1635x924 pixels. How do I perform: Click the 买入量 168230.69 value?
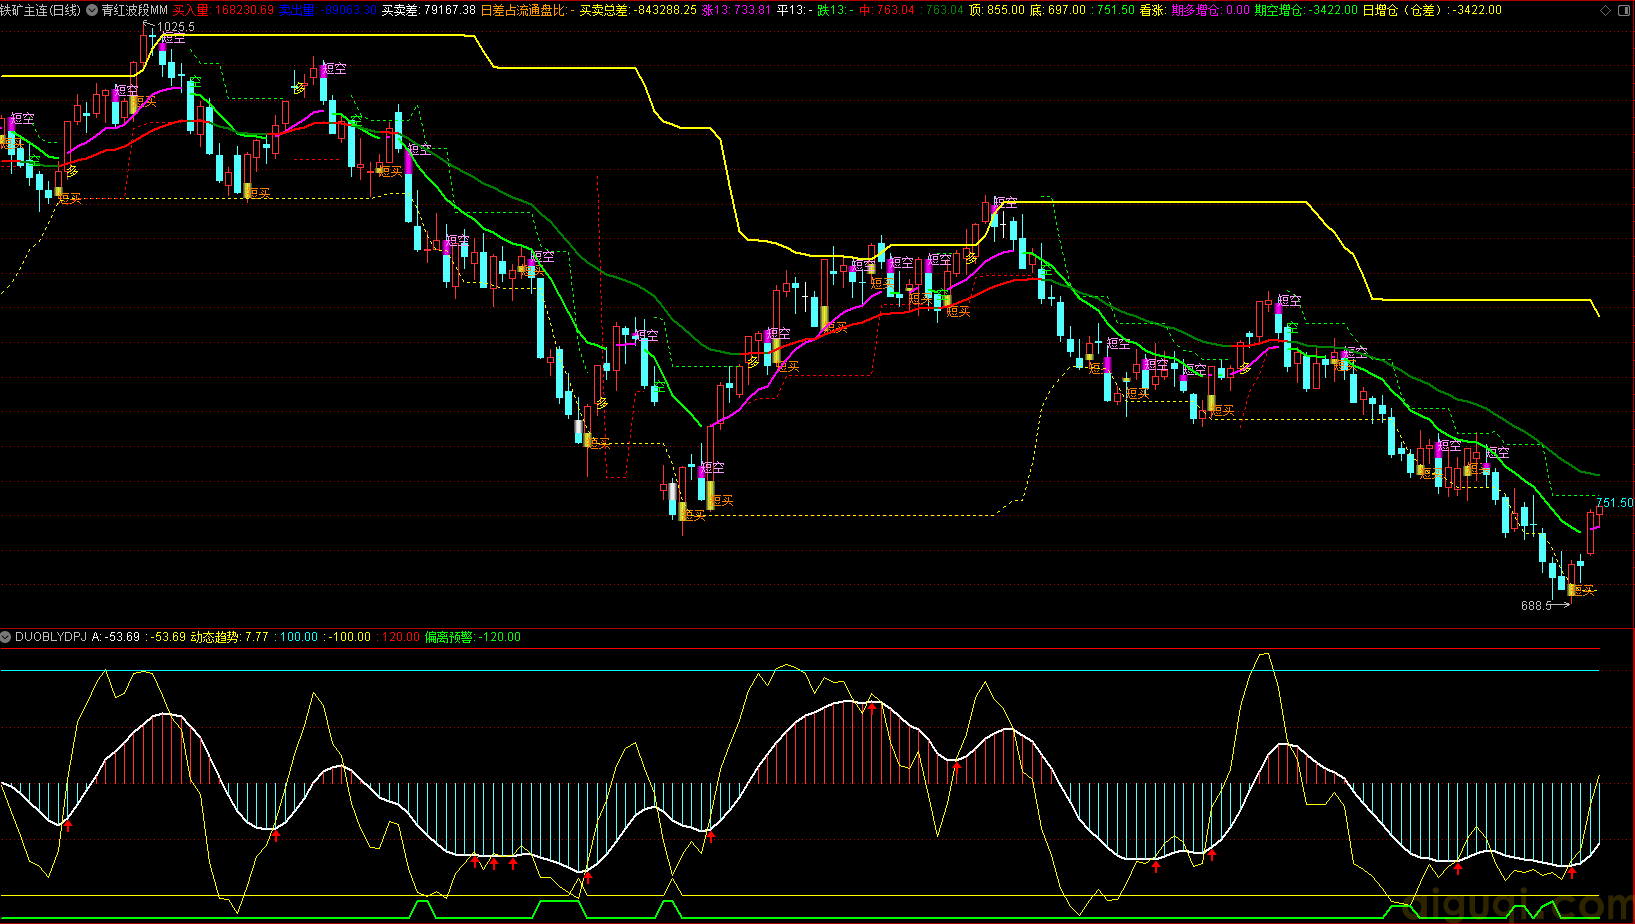(x=223, y=10)
